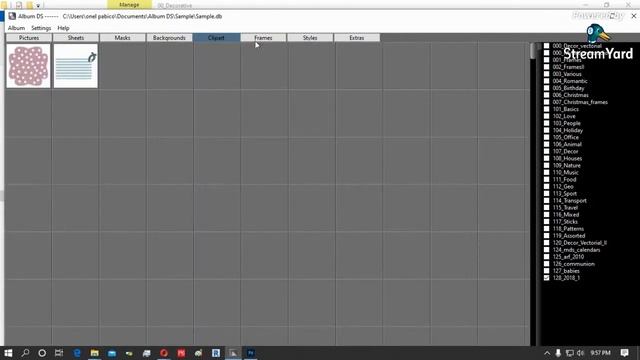Check the 101_Basics checkbox

[547, 109]
